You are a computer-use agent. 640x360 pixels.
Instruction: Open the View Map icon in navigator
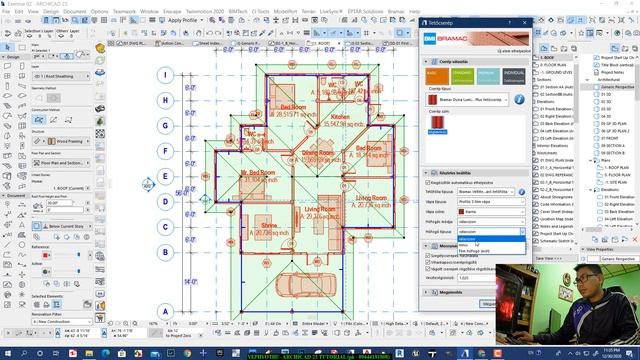coord(554,48)
